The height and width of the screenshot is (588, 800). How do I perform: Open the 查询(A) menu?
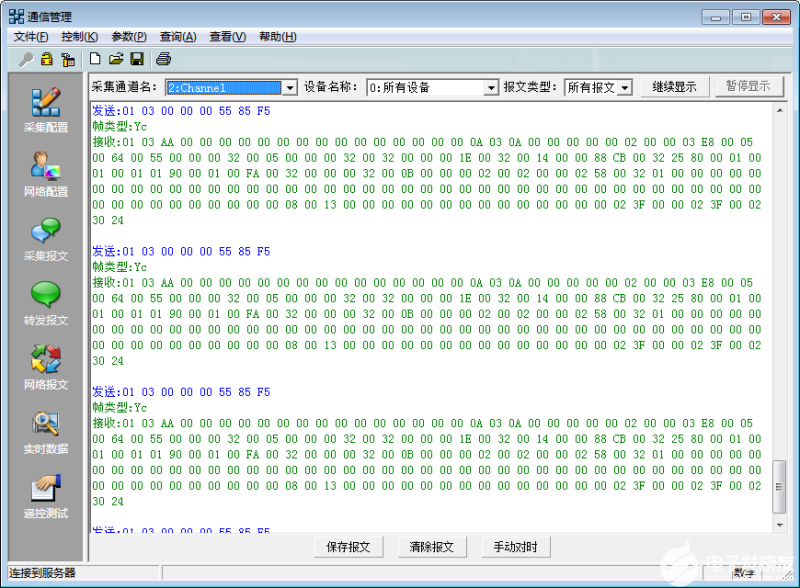(177, 36)
